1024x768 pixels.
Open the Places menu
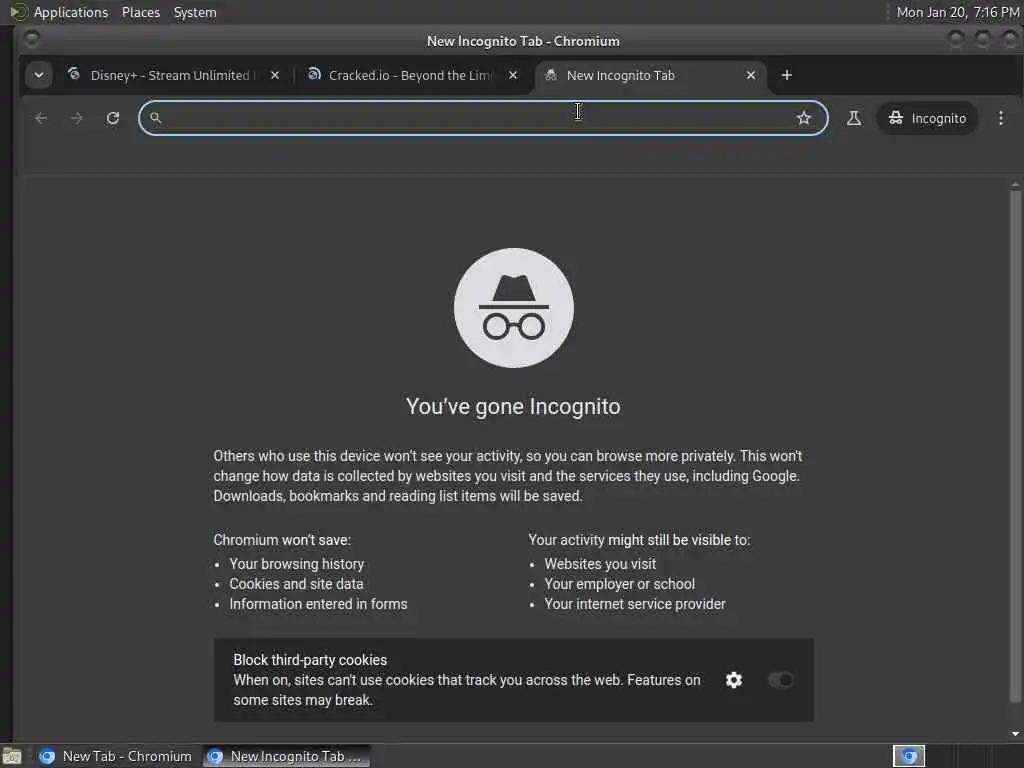point(140,12)
